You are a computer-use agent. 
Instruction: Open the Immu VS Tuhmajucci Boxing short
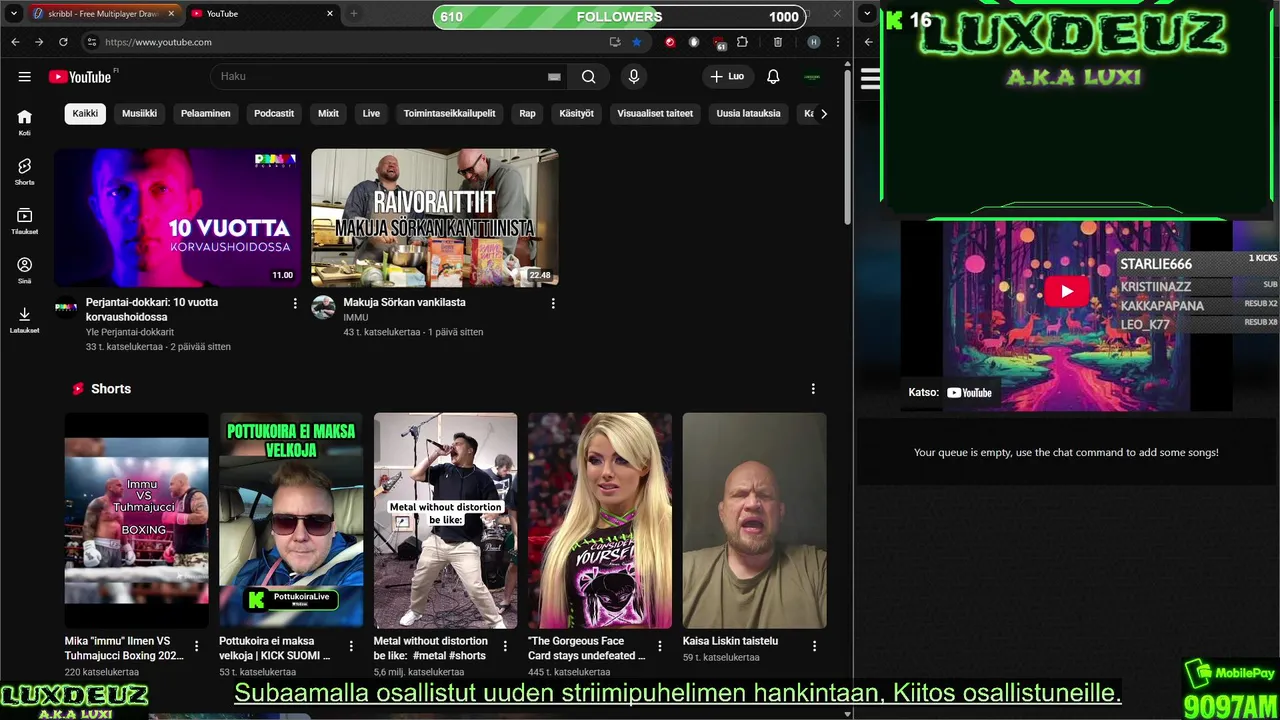tap(137, 520)
